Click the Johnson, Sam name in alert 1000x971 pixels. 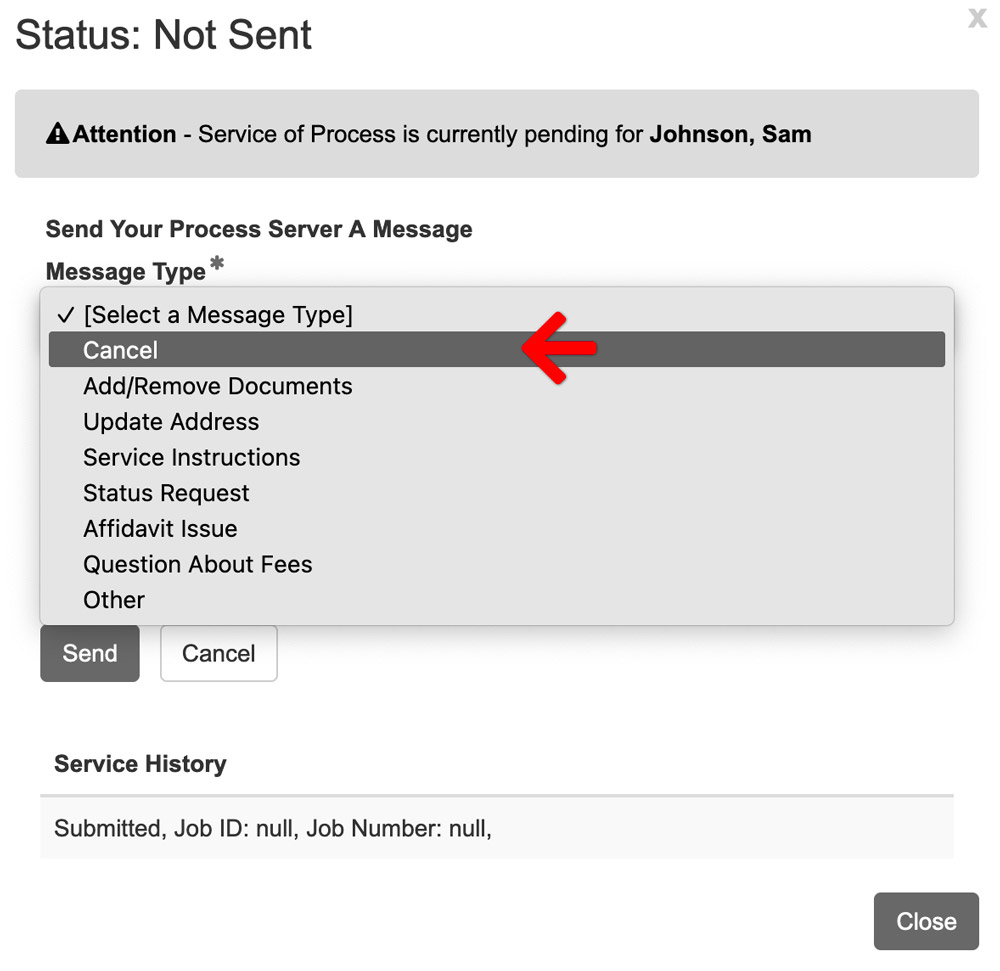pyautogui.click(x=730, y=134)
